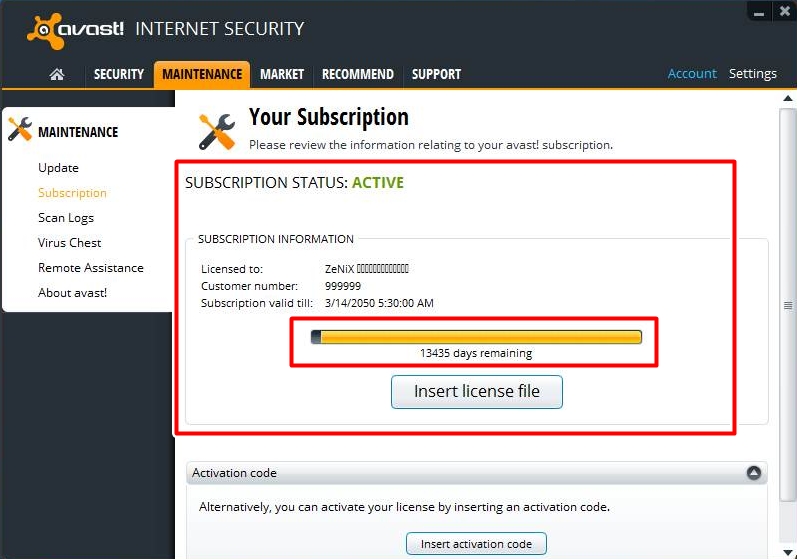Open the Security tab
The image size is (797, 559).
119,74
